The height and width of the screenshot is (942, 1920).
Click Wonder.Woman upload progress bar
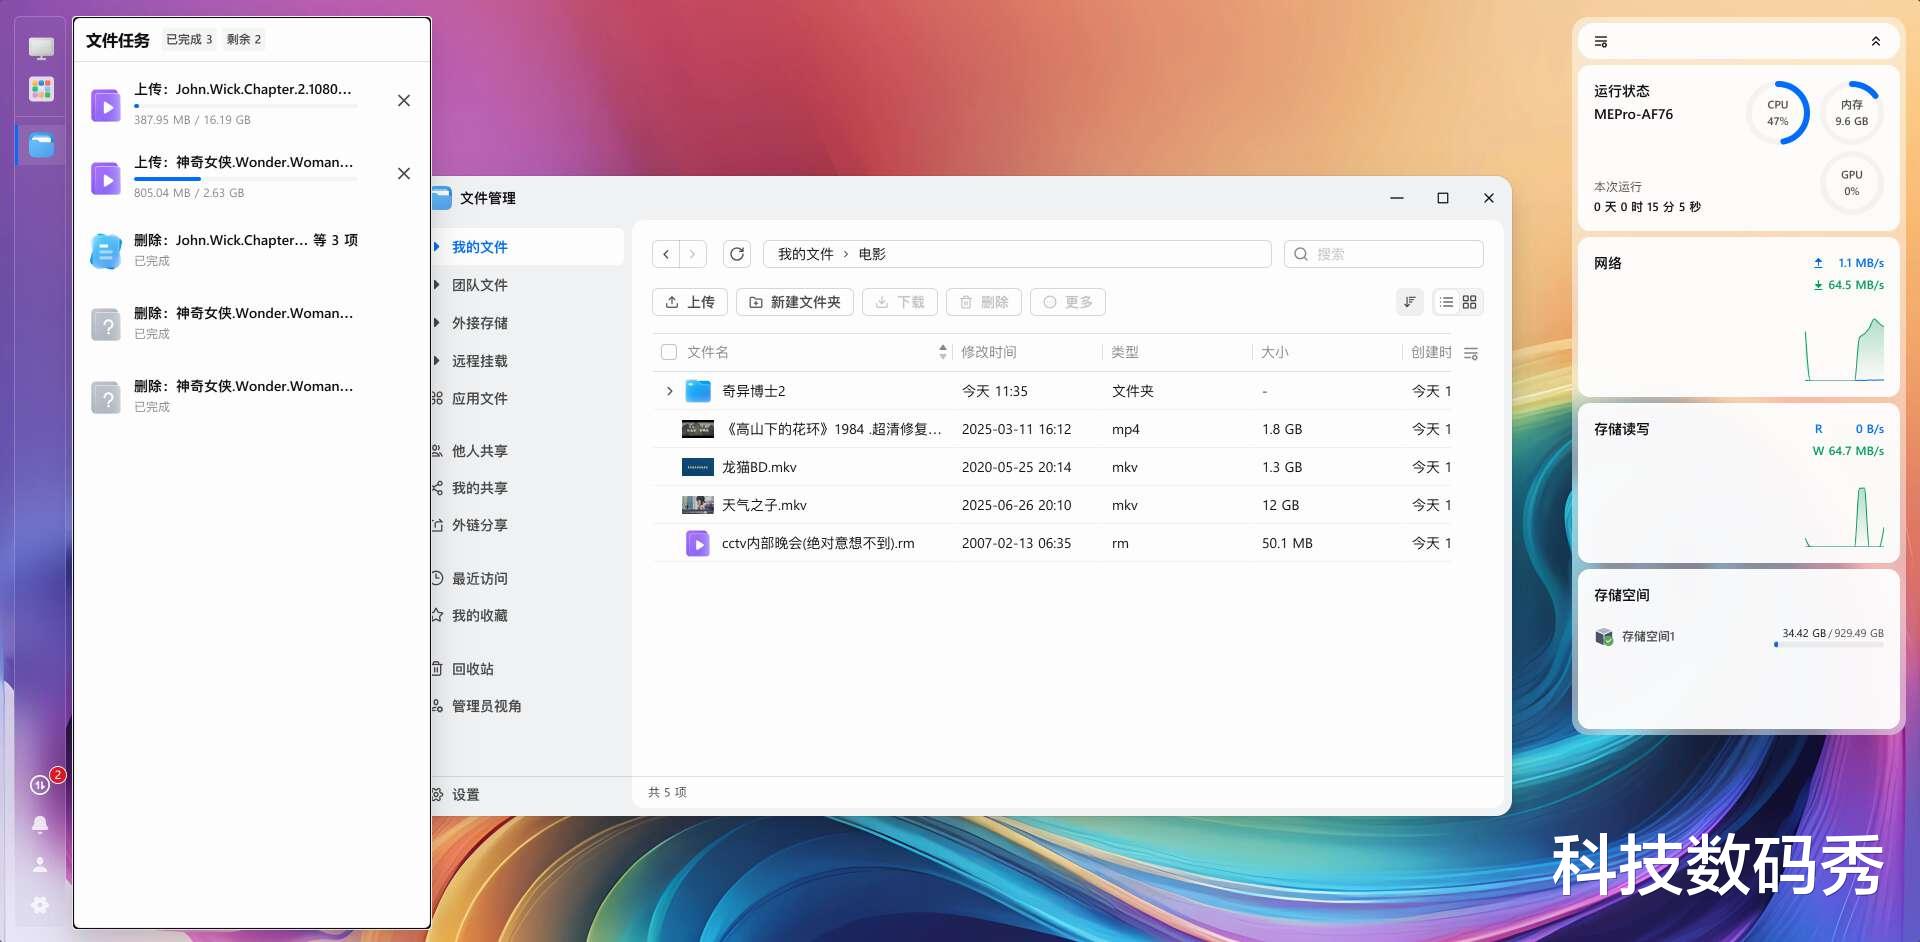click(x=245, y=179)
